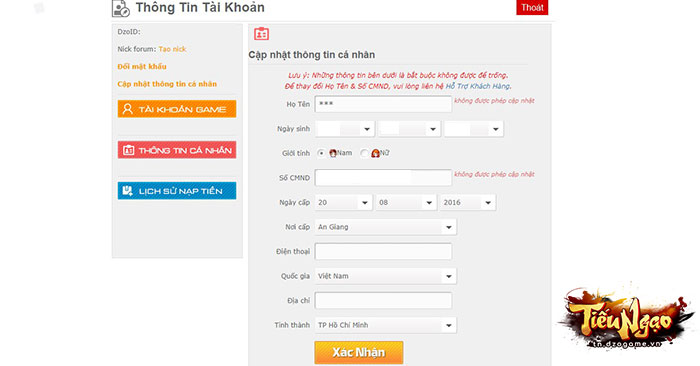Viewport: 700px width, 366px height.
Task: Click the Xác Nhận confirm button
Action: tap(359, 353)
